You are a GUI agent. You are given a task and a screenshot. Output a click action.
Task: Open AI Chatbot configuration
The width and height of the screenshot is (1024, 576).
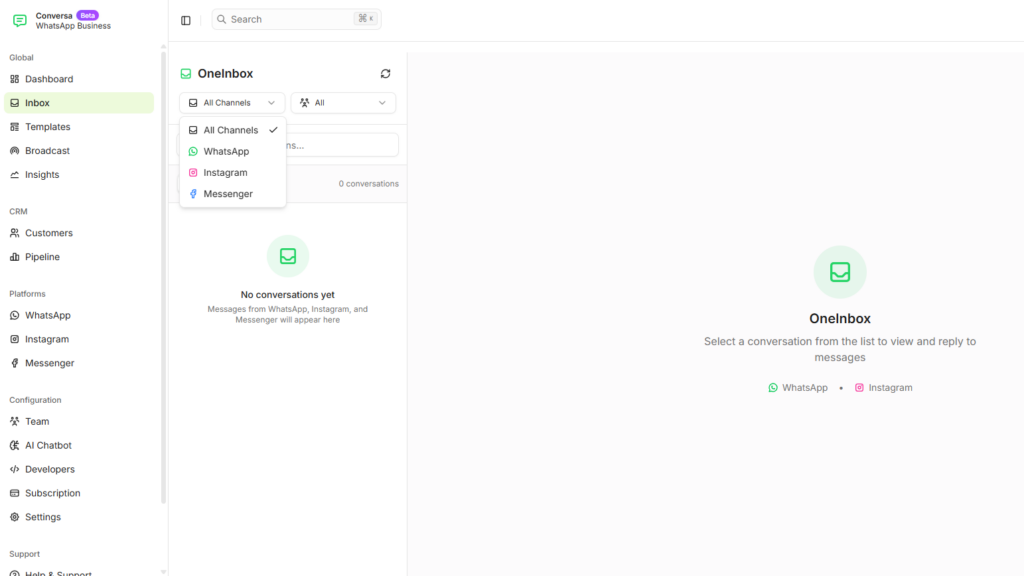point(48,446)
